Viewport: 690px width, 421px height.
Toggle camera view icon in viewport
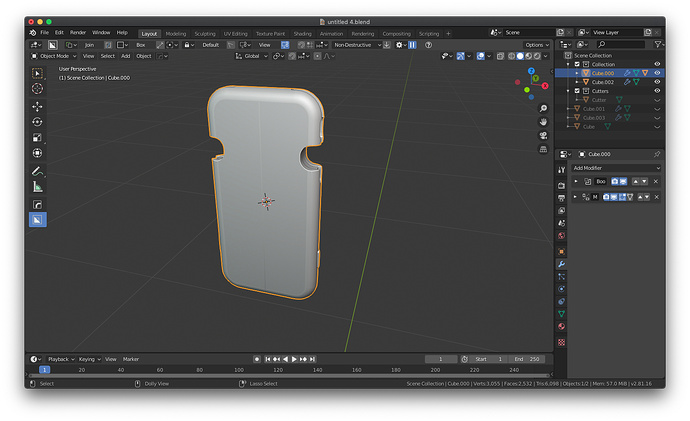coord(543,135)
